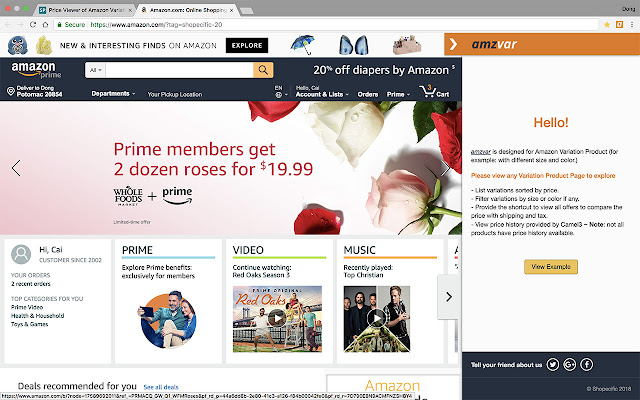This screenshot has width=640, height=400.
Task: Open the All search category dropdown
Action: coord(95,70)
